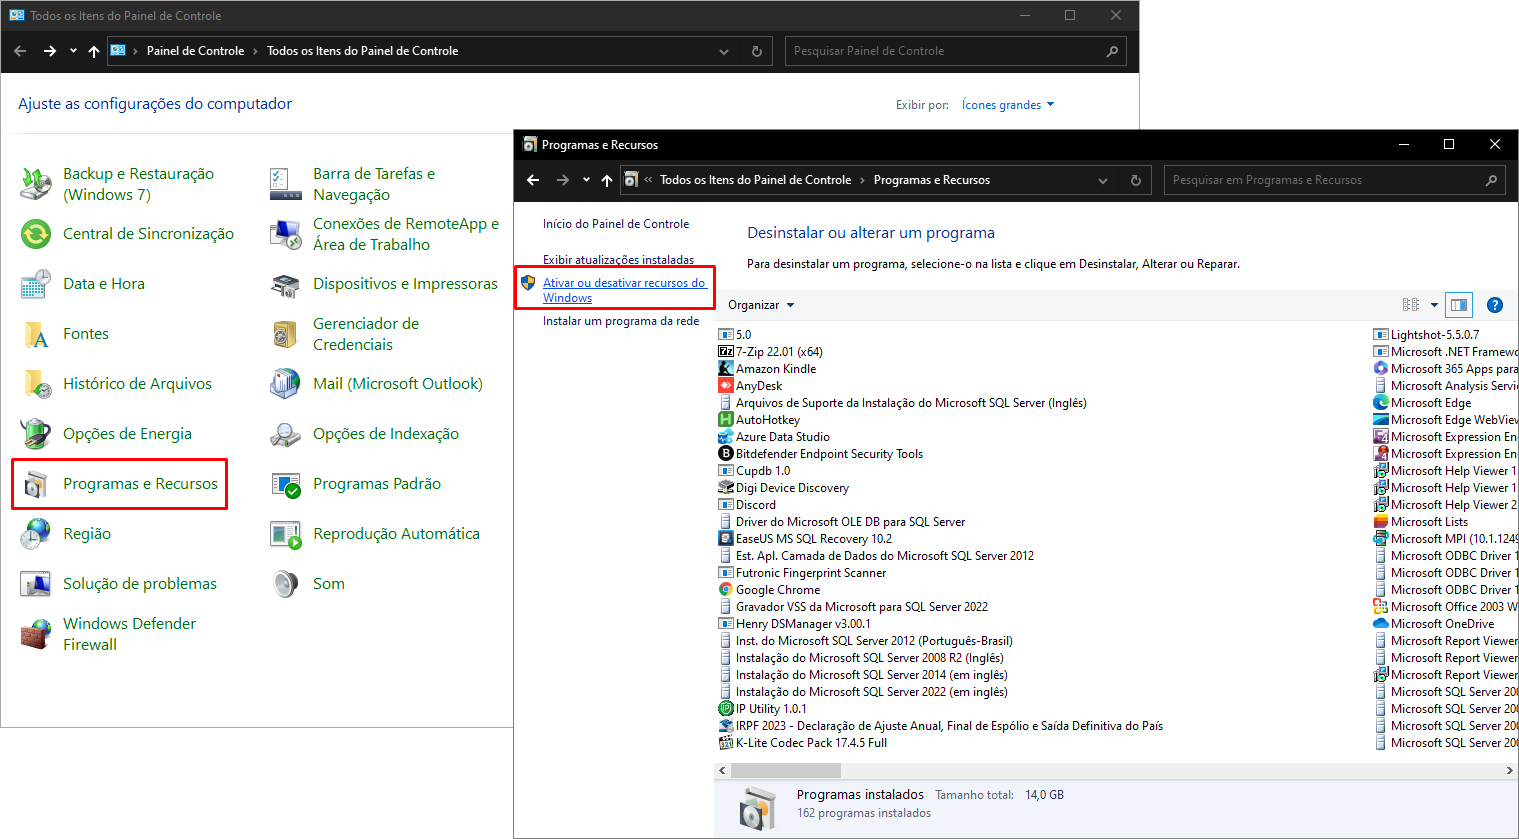Open the Gerenciador de Credenciais icon

pos(286,334)
